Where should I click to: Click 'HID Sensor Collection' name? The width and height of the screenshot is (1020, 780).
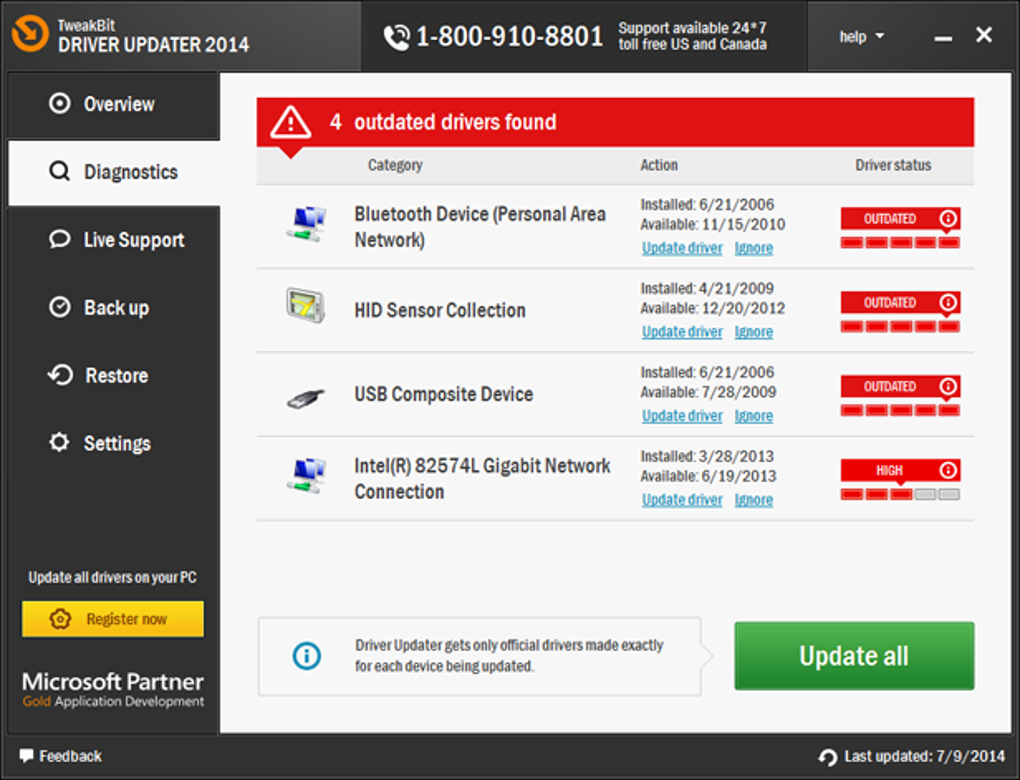point(440,310)
